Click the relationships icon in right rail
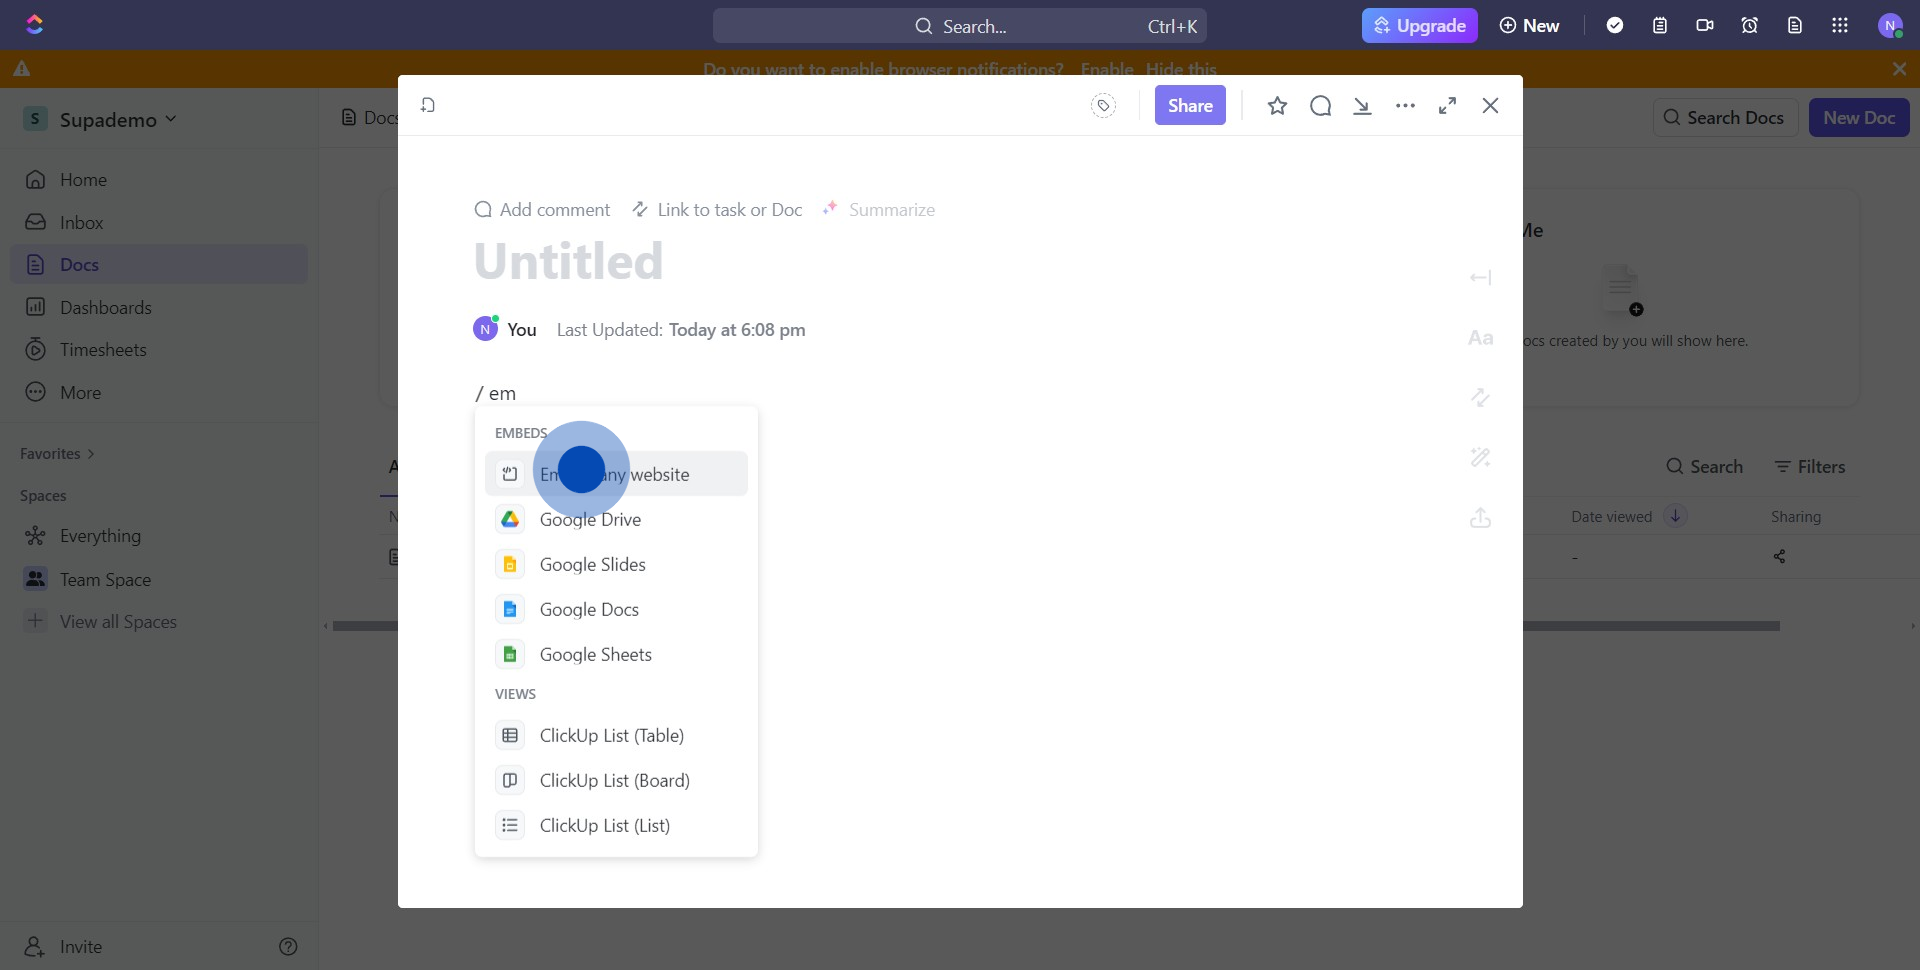The height and width of the screenshot is (970, 1920). click(1480, 397)
